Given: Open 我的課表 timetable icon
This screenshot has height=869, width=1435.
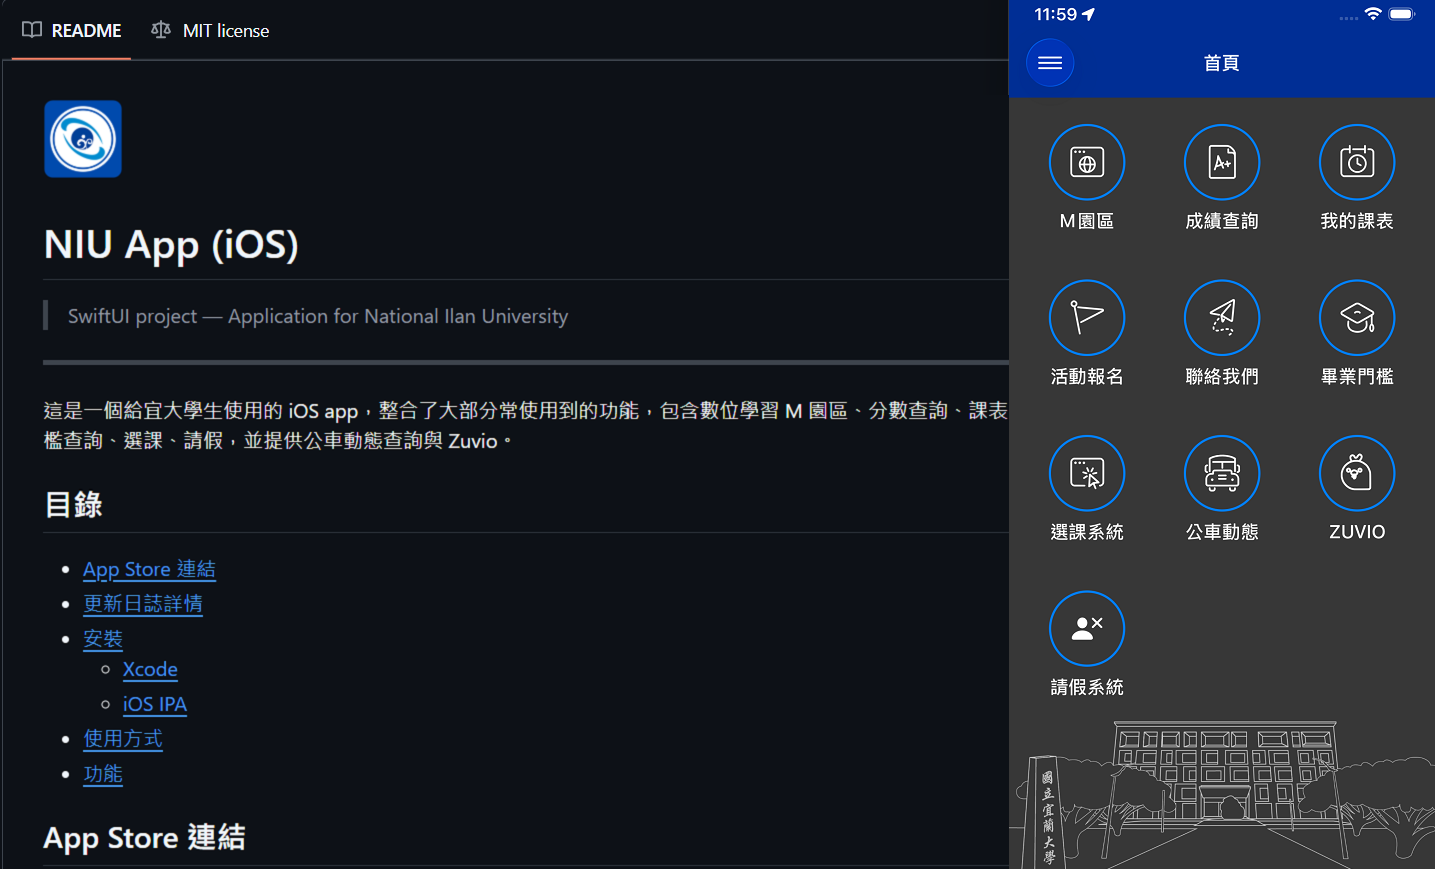Looking at the screenshot, I should (1356, 162).
